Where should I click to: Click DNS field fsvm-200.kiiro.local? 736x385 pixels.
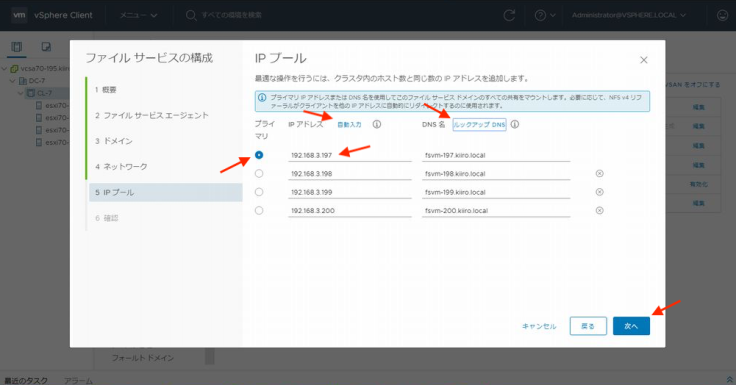point(496,210)
